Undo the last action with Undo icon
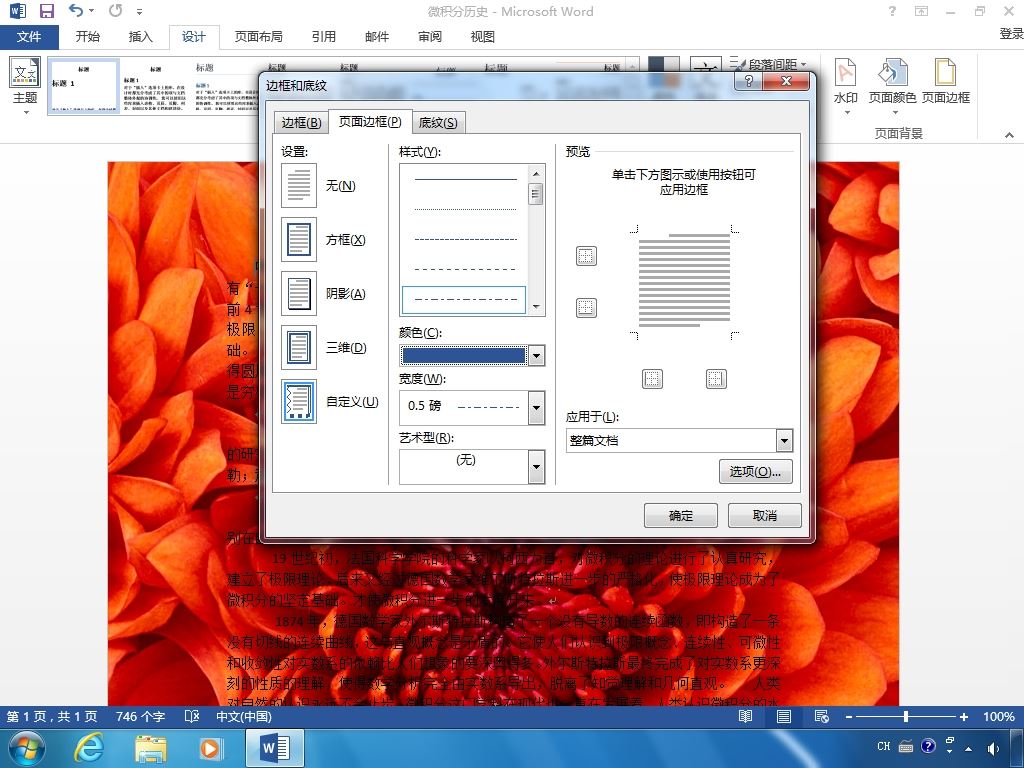1024x768 pixels. click(x=76, y=10)
